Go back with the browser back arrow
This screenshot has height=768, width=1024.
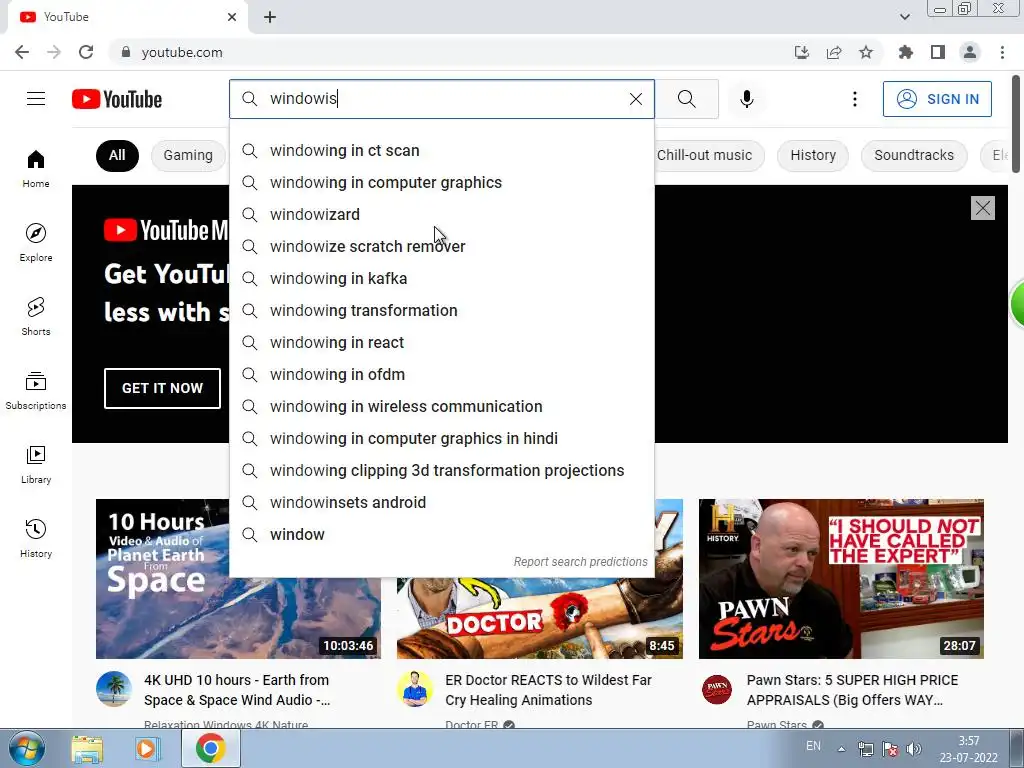[x=22, y=52]
